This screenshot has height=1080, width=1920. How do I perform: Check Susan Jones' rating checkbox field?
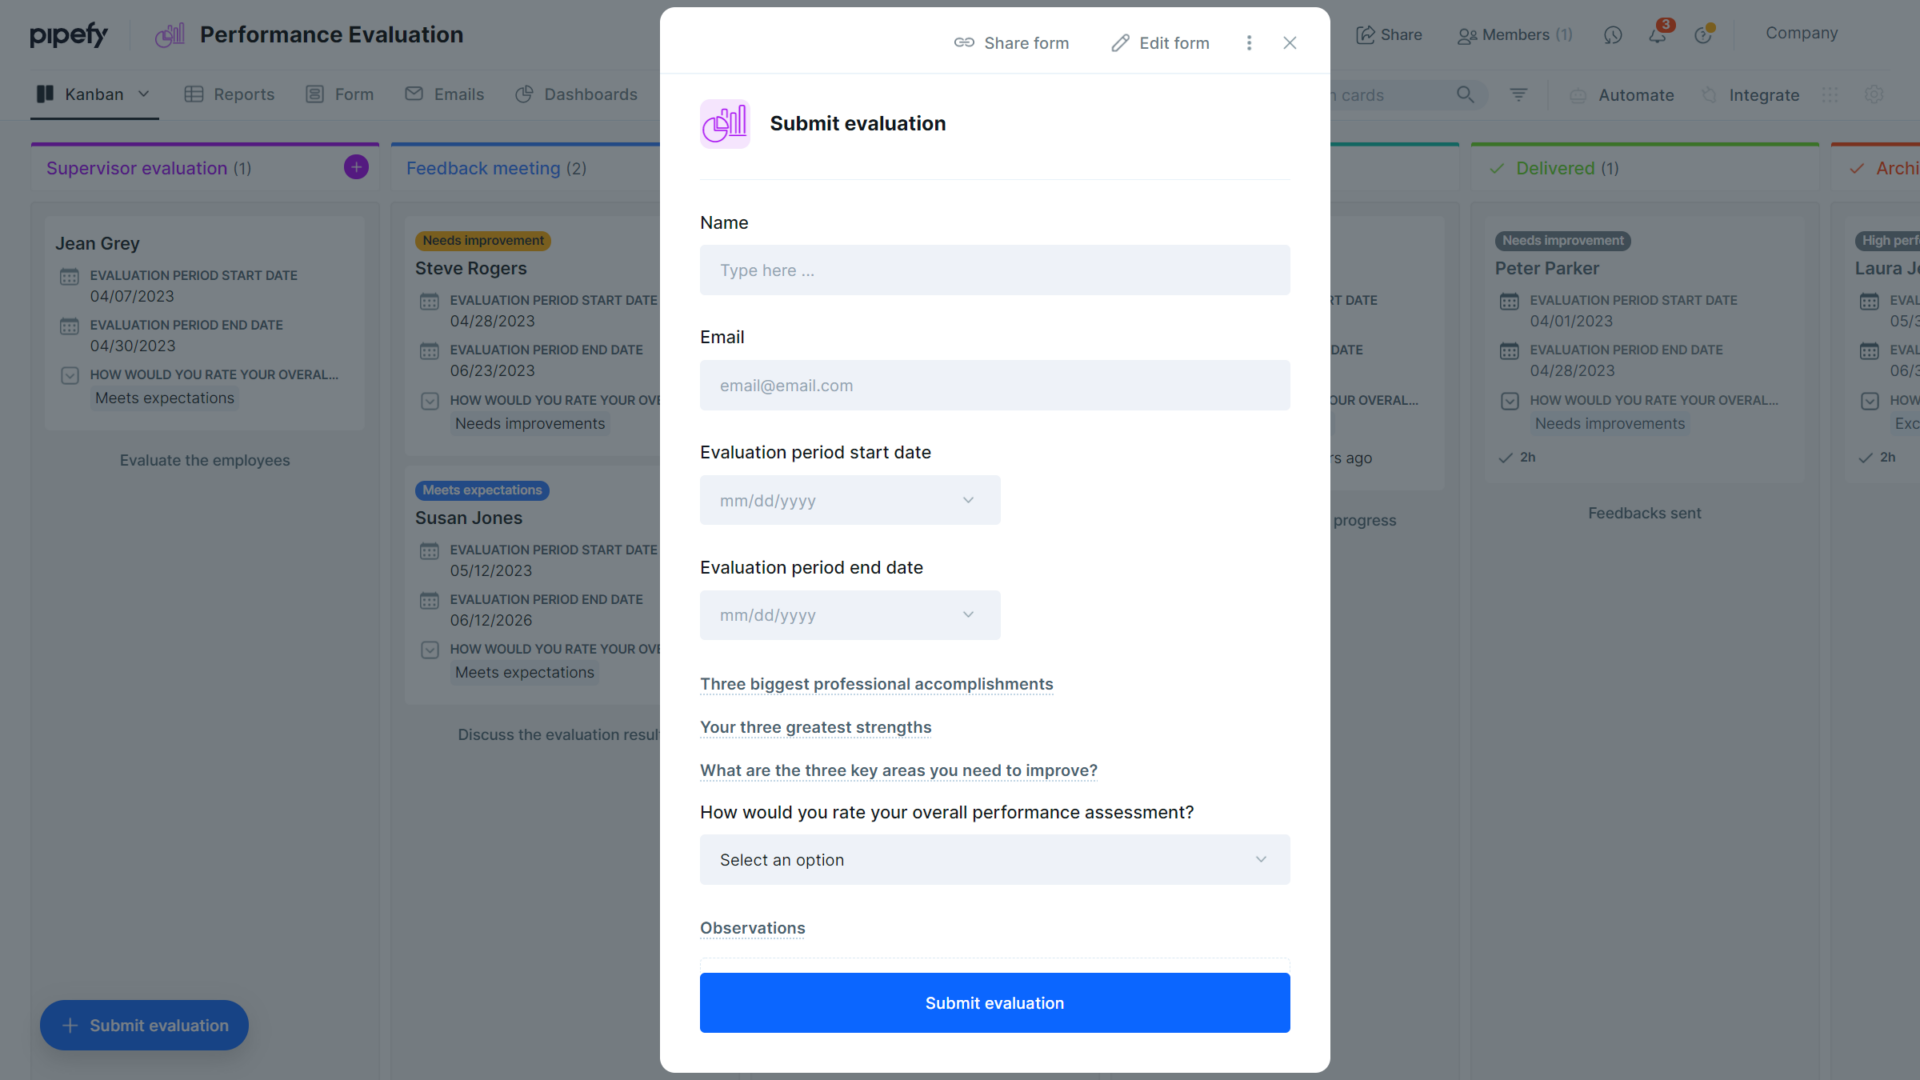tap(430, 649)
